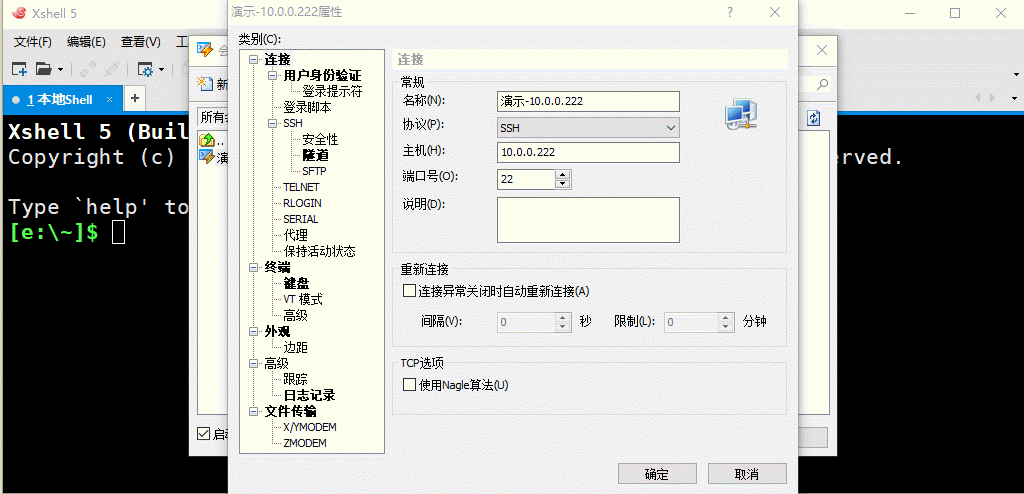The image size is (1024, 494).
Task: Select SFTP in the category tree
Action: pyautogui.click(x=314, y=171)
